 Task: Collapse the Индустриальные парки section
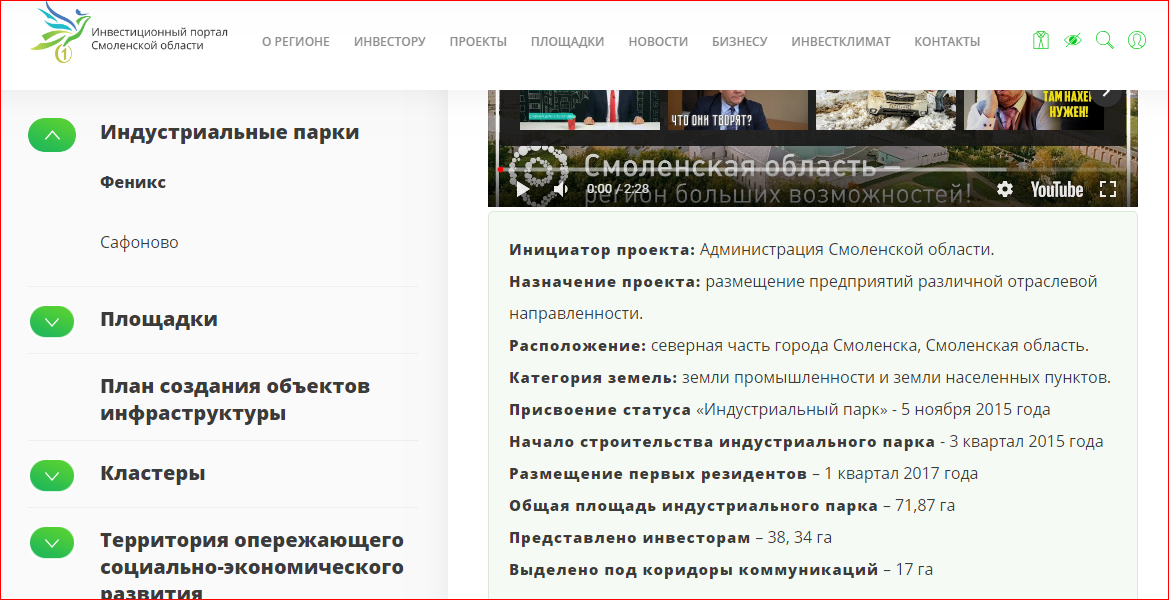52,135
